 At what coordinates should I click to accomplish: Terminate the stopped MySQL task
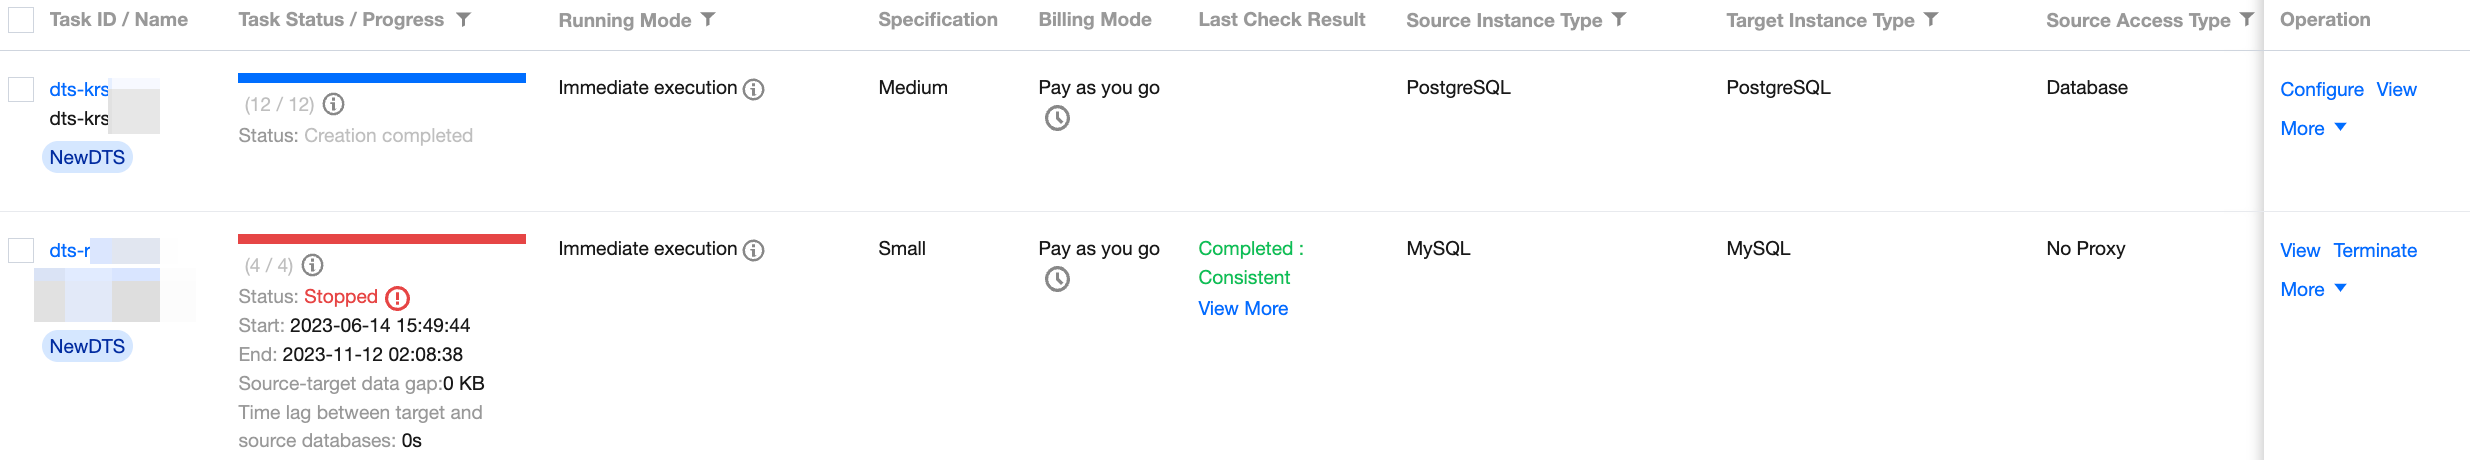pyautogui.click(x=2375, y=251)
